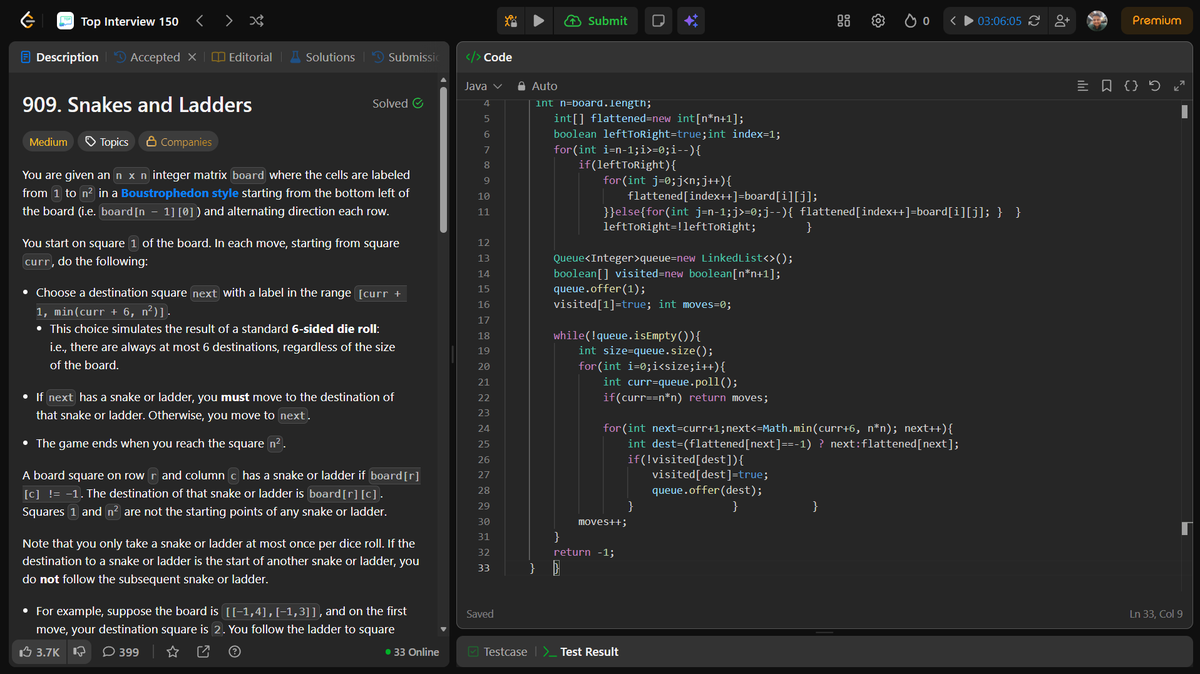Click the Saved status text
The width and height of the screenshot is (1200, 674).
tap(480, 614)
